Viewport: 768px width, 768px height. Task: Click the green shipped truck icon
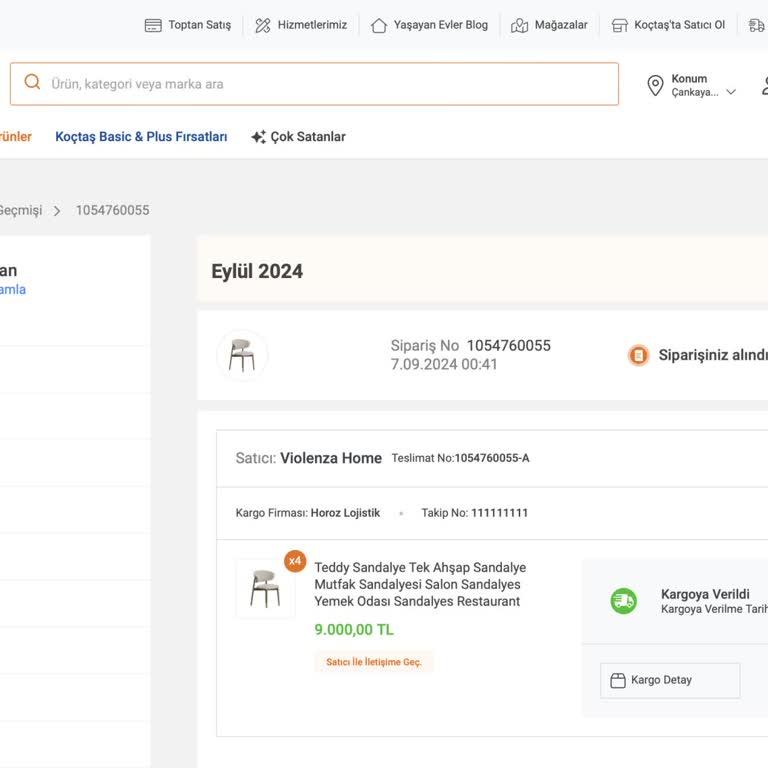pyautogui.click(x=624, y=601)
